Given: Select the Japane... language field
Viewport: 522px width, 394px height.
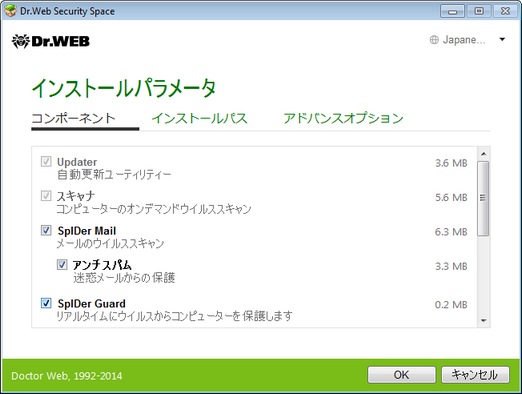Looking at the screenshot, I should pos(468,40).
